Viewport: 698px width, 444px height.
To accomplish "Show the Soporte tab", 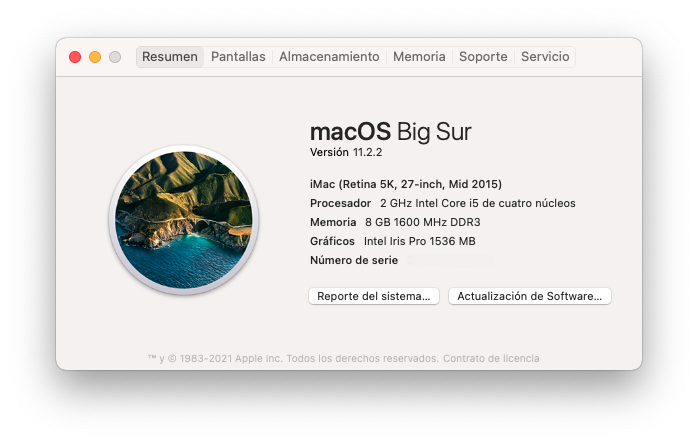I will click(x=483, y=57).
